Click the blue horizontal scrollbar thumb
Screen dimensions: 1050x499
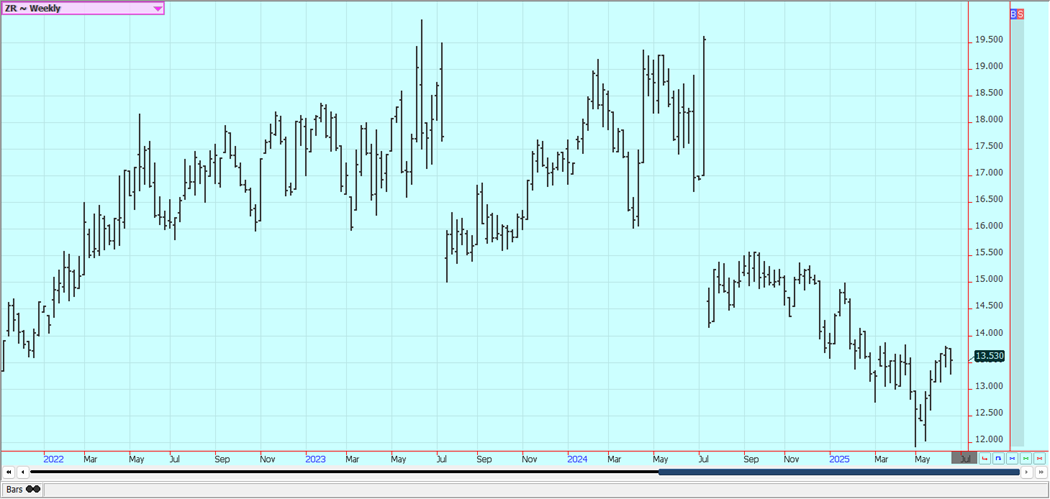(x=839, y=472)
